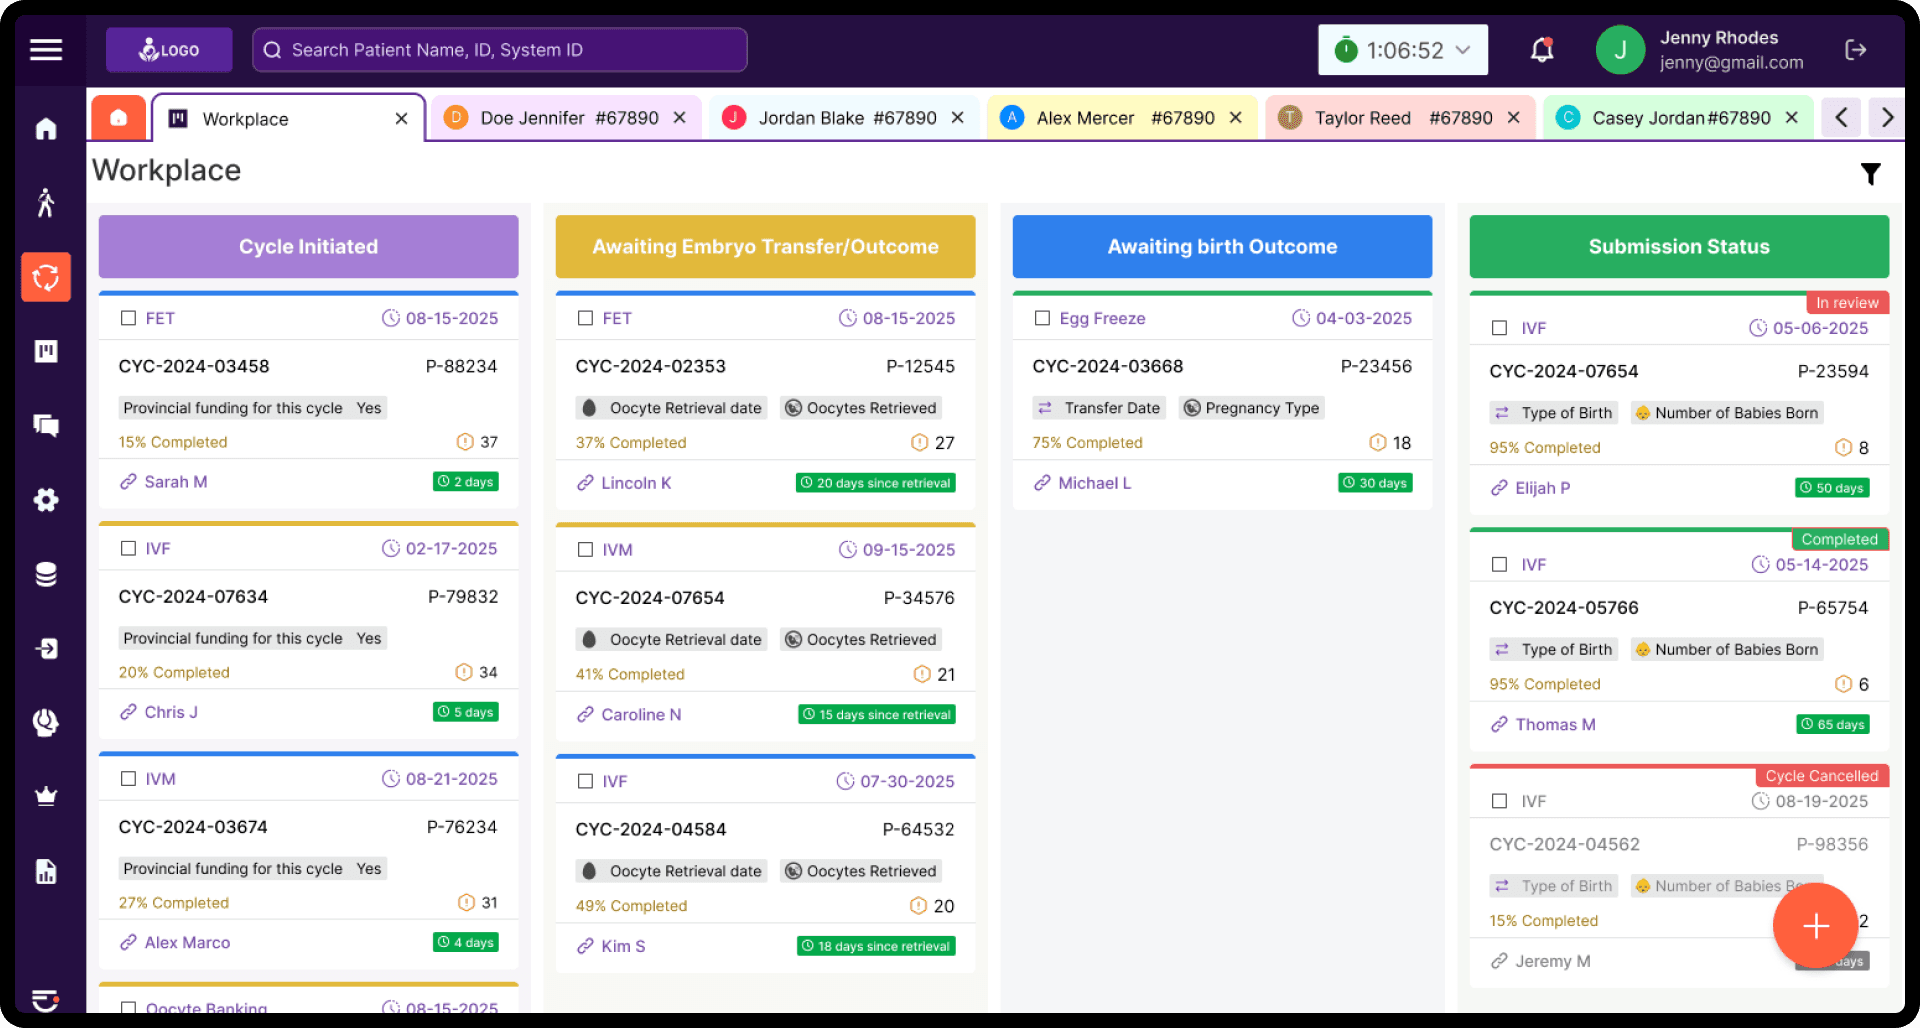Screen dimensions: 1920x1028
Task: Open the kanban board sidebar icon
Action: pos(46,351)
